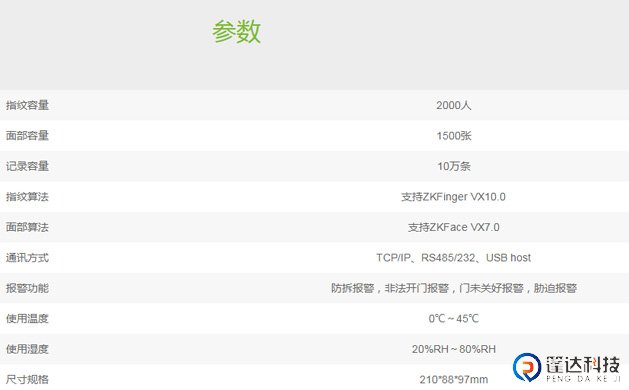629x390 pixels.
Task: Click the value 0℃～45℃
Action: pos(454,319)
